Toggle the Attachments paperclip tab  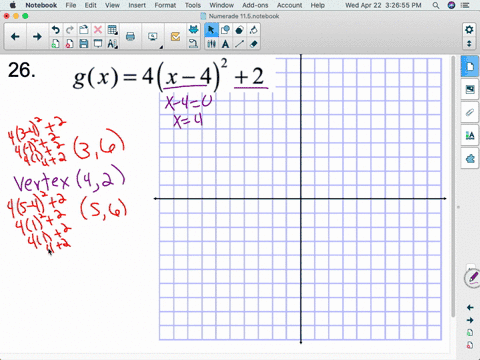click(x=470, y=112)
